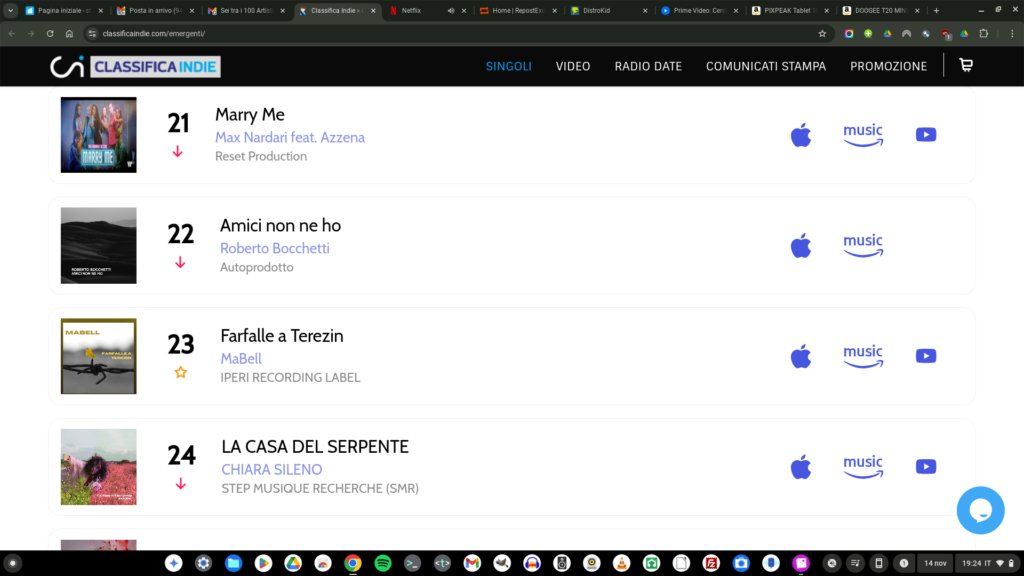Image resolution: width=1024 pixels, height=576 pixels.
Task: Click the Autoprodotto label text
Action: [x=256, y=267]
